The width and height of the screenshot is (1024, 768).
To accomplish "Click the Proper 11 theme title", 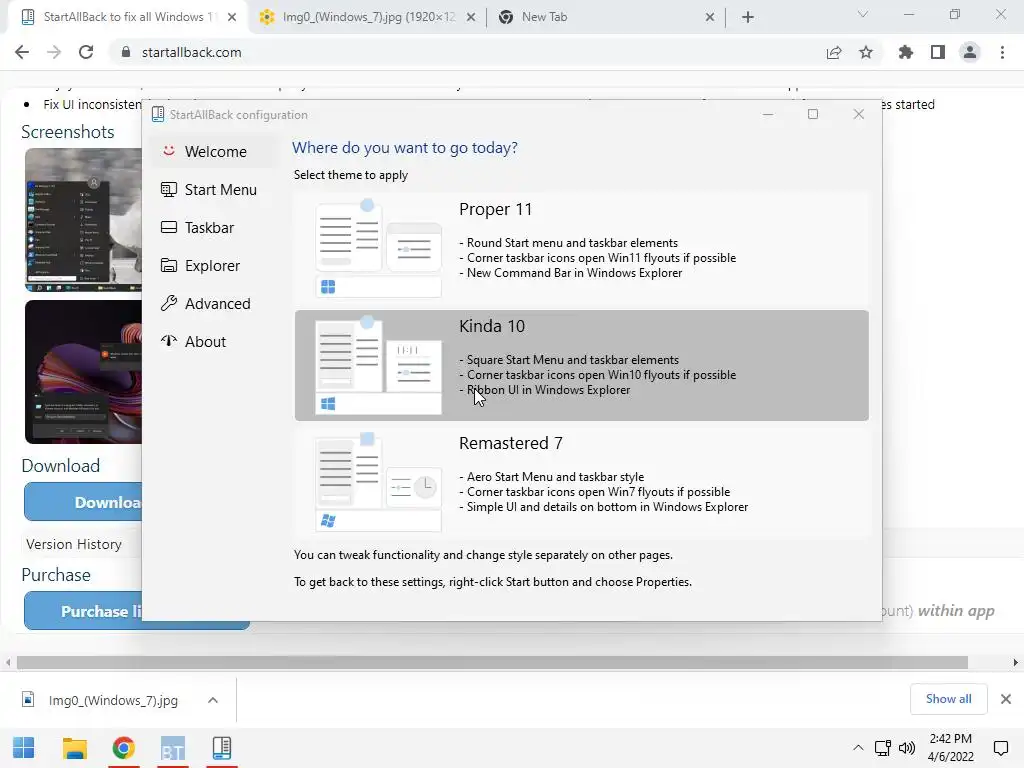I will point(496,210).
